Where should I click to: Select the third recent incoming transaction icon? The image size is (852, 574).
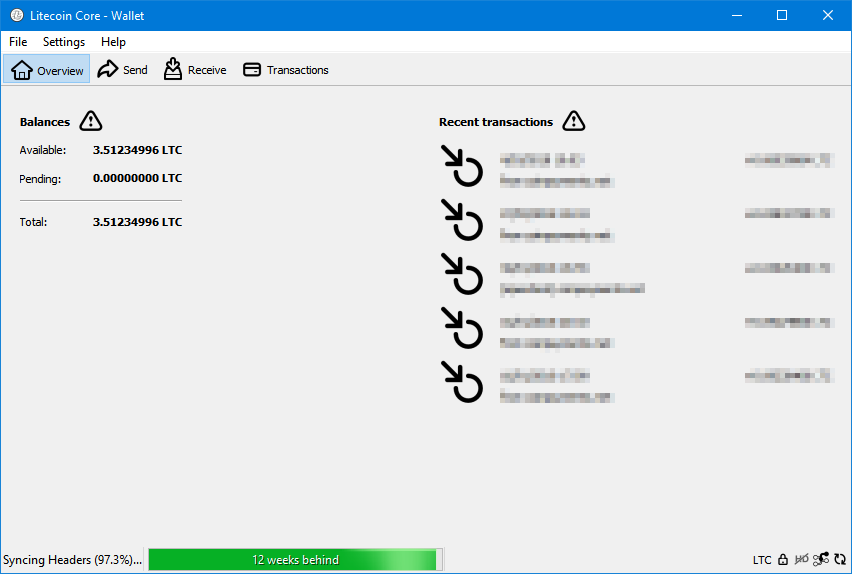click(x=461, y=274)
